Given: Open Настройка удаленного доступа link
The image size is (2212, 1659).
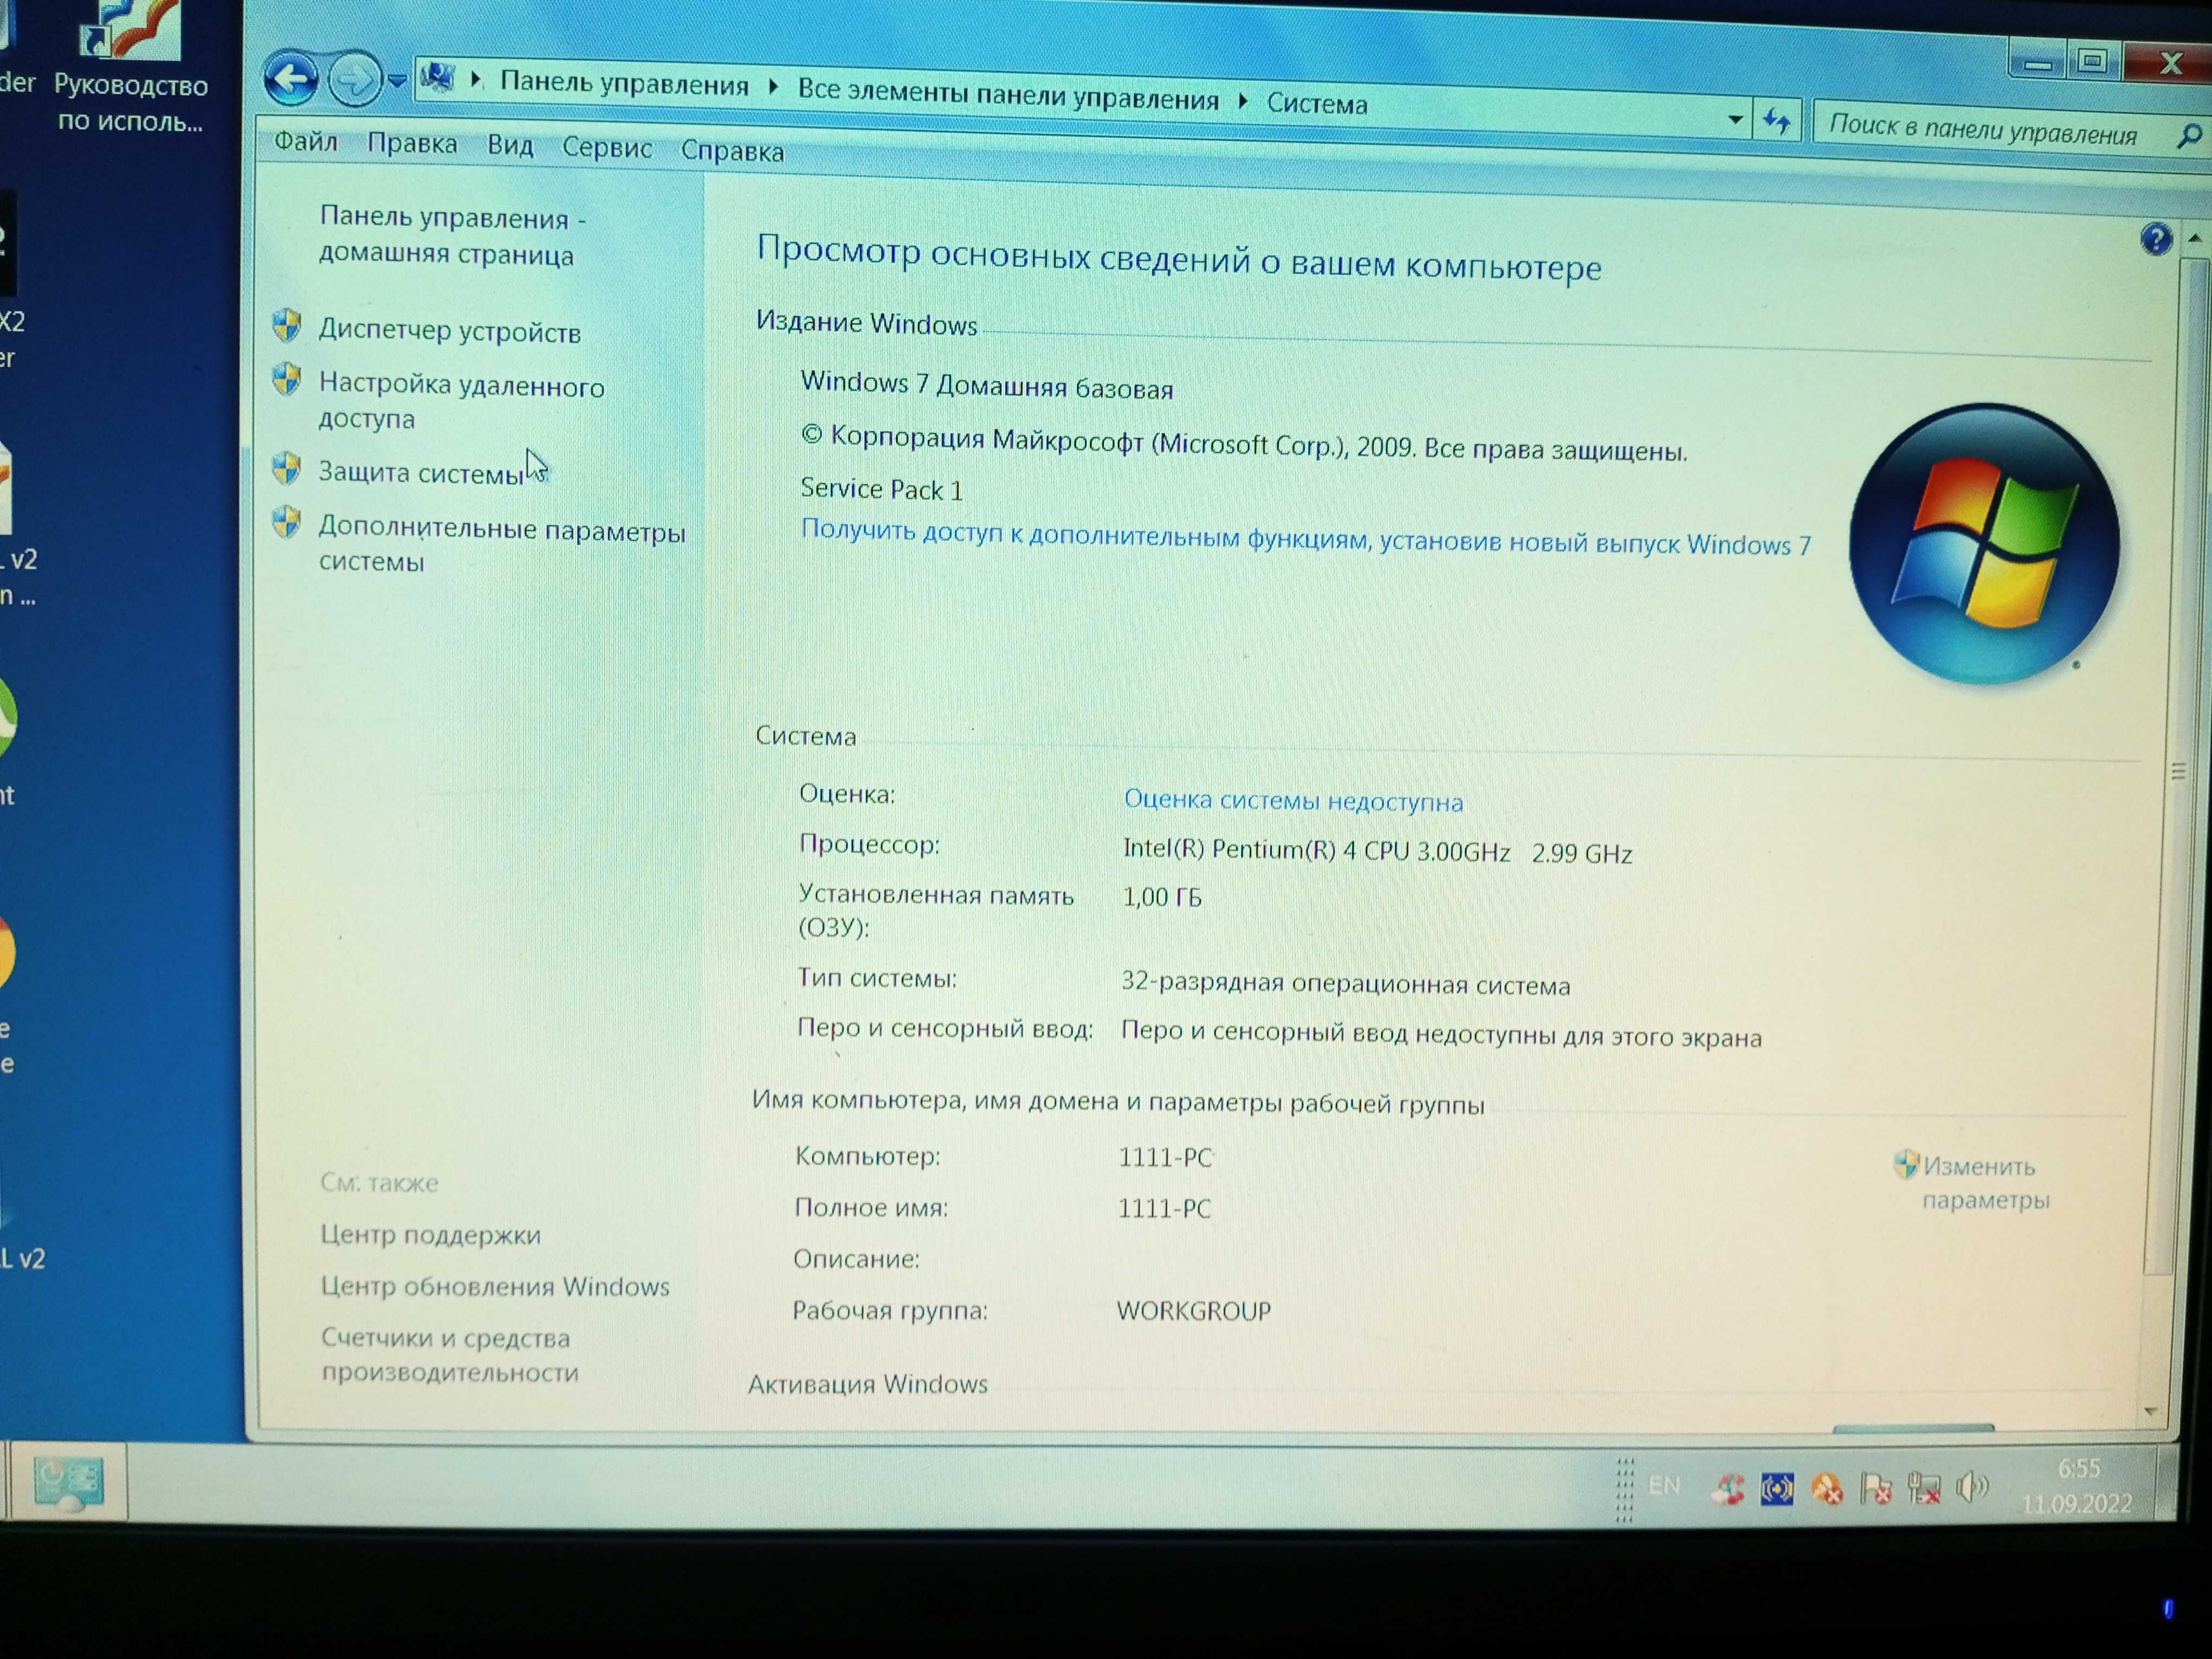Looking at the screenshot, I should click(x=461, y=401).
